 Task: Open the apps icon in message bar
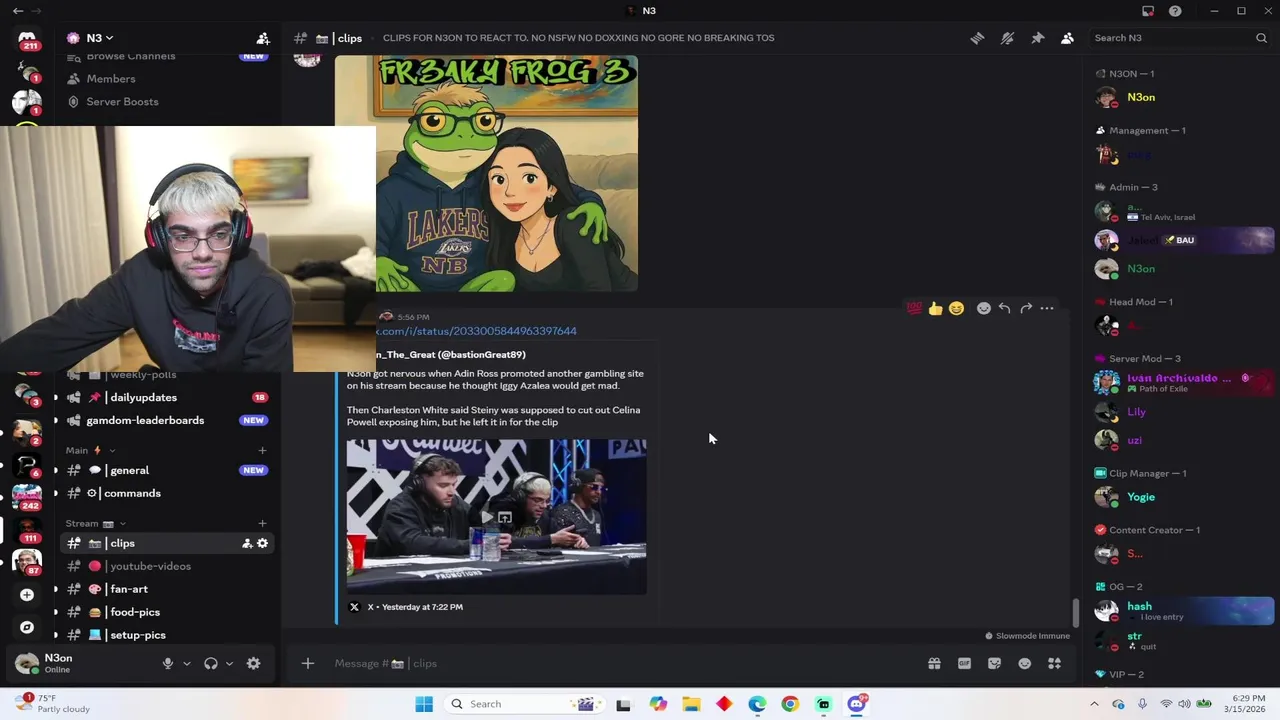pyautogui.click(x=1054, y=663)
